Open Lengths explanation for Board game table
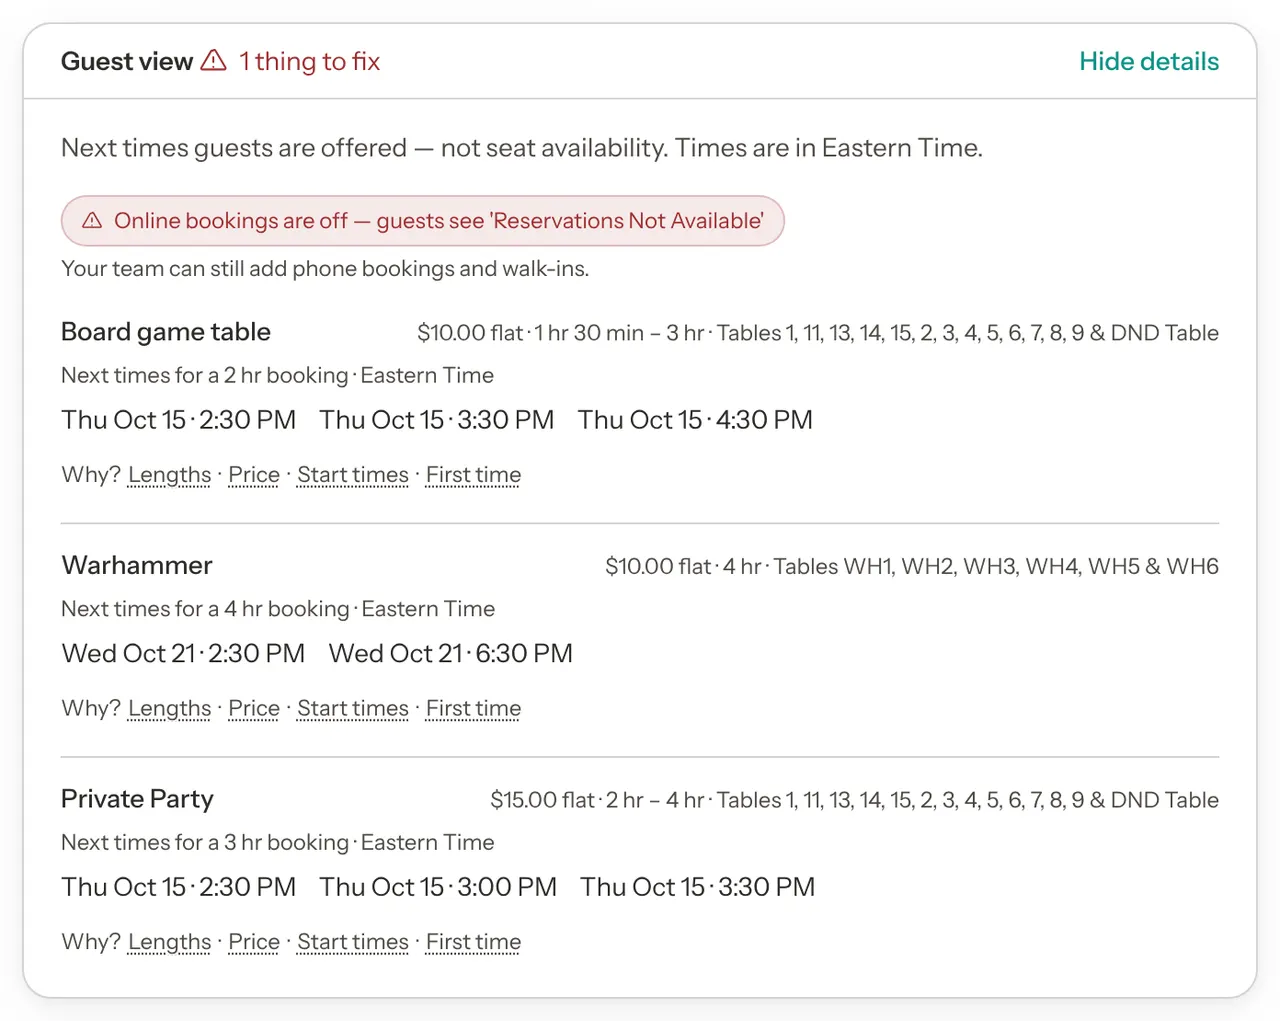Image resolution: width=1280 pixels, height=1021 pixels. pos(170,475)
